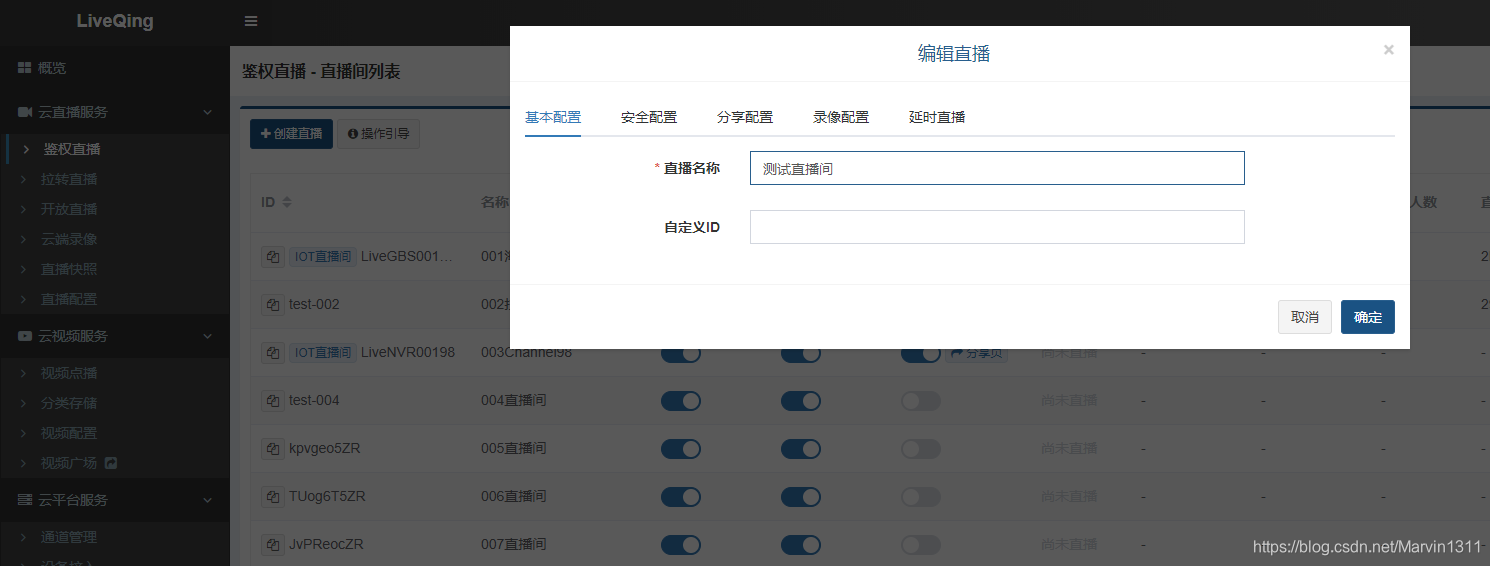Copy the kpvgeo5ZR ID via its icon

pos(272,448)
